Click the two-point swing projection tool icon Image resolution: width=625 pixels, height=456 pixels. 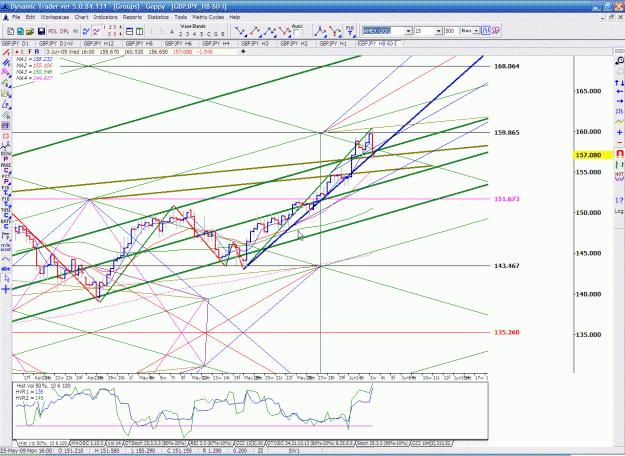point(240,31)
